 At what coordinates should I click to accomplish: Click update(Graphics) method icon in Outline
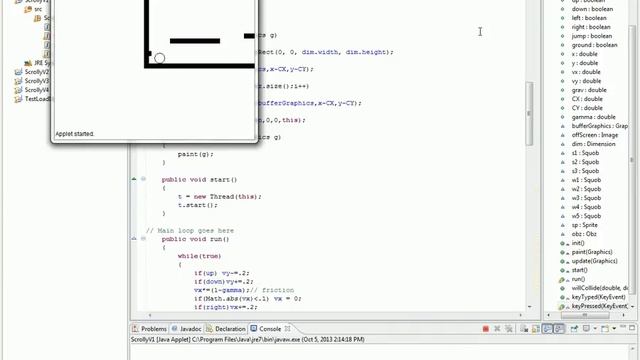(562, 261)
